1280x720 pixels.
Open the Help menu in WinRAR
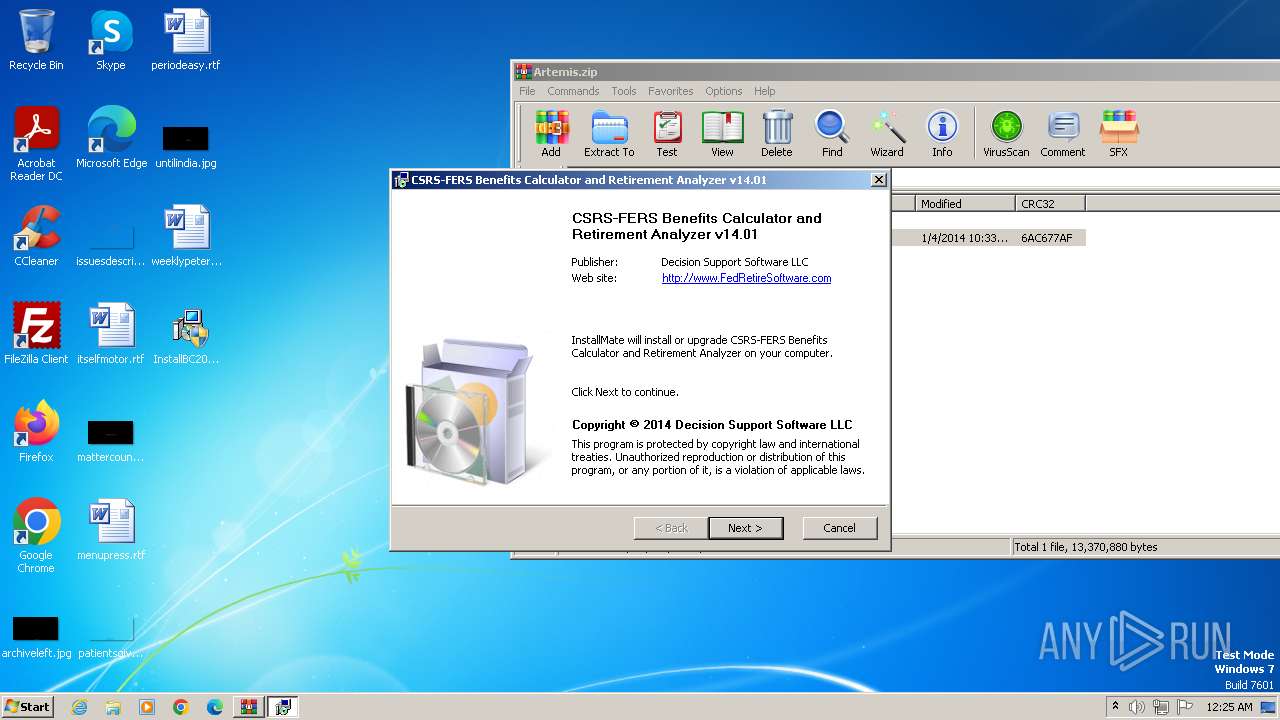point(765,91)
